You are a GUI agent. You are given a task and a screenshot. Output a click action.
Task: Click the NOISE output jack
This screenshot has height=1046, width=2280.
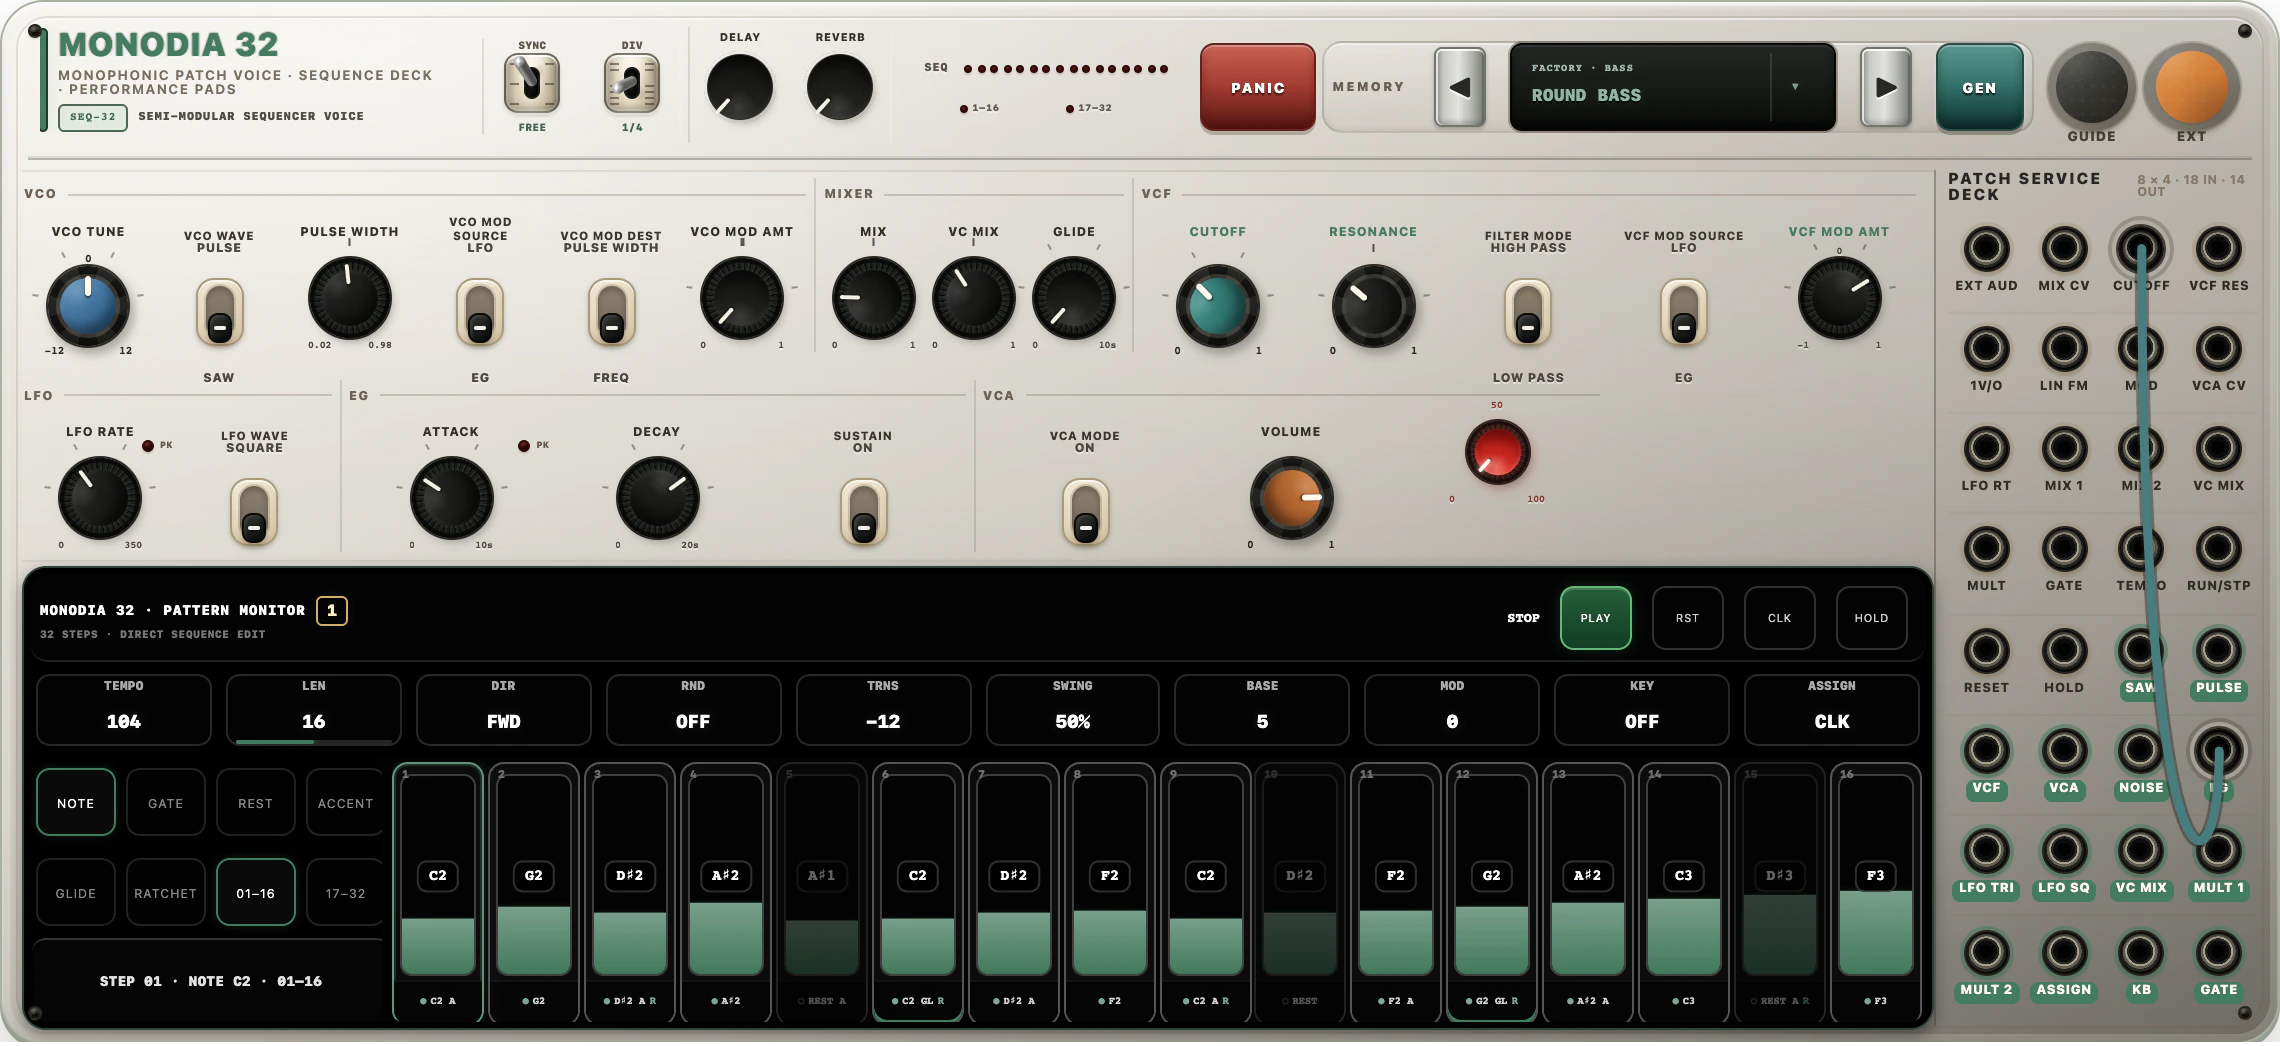coord(2140,750)
